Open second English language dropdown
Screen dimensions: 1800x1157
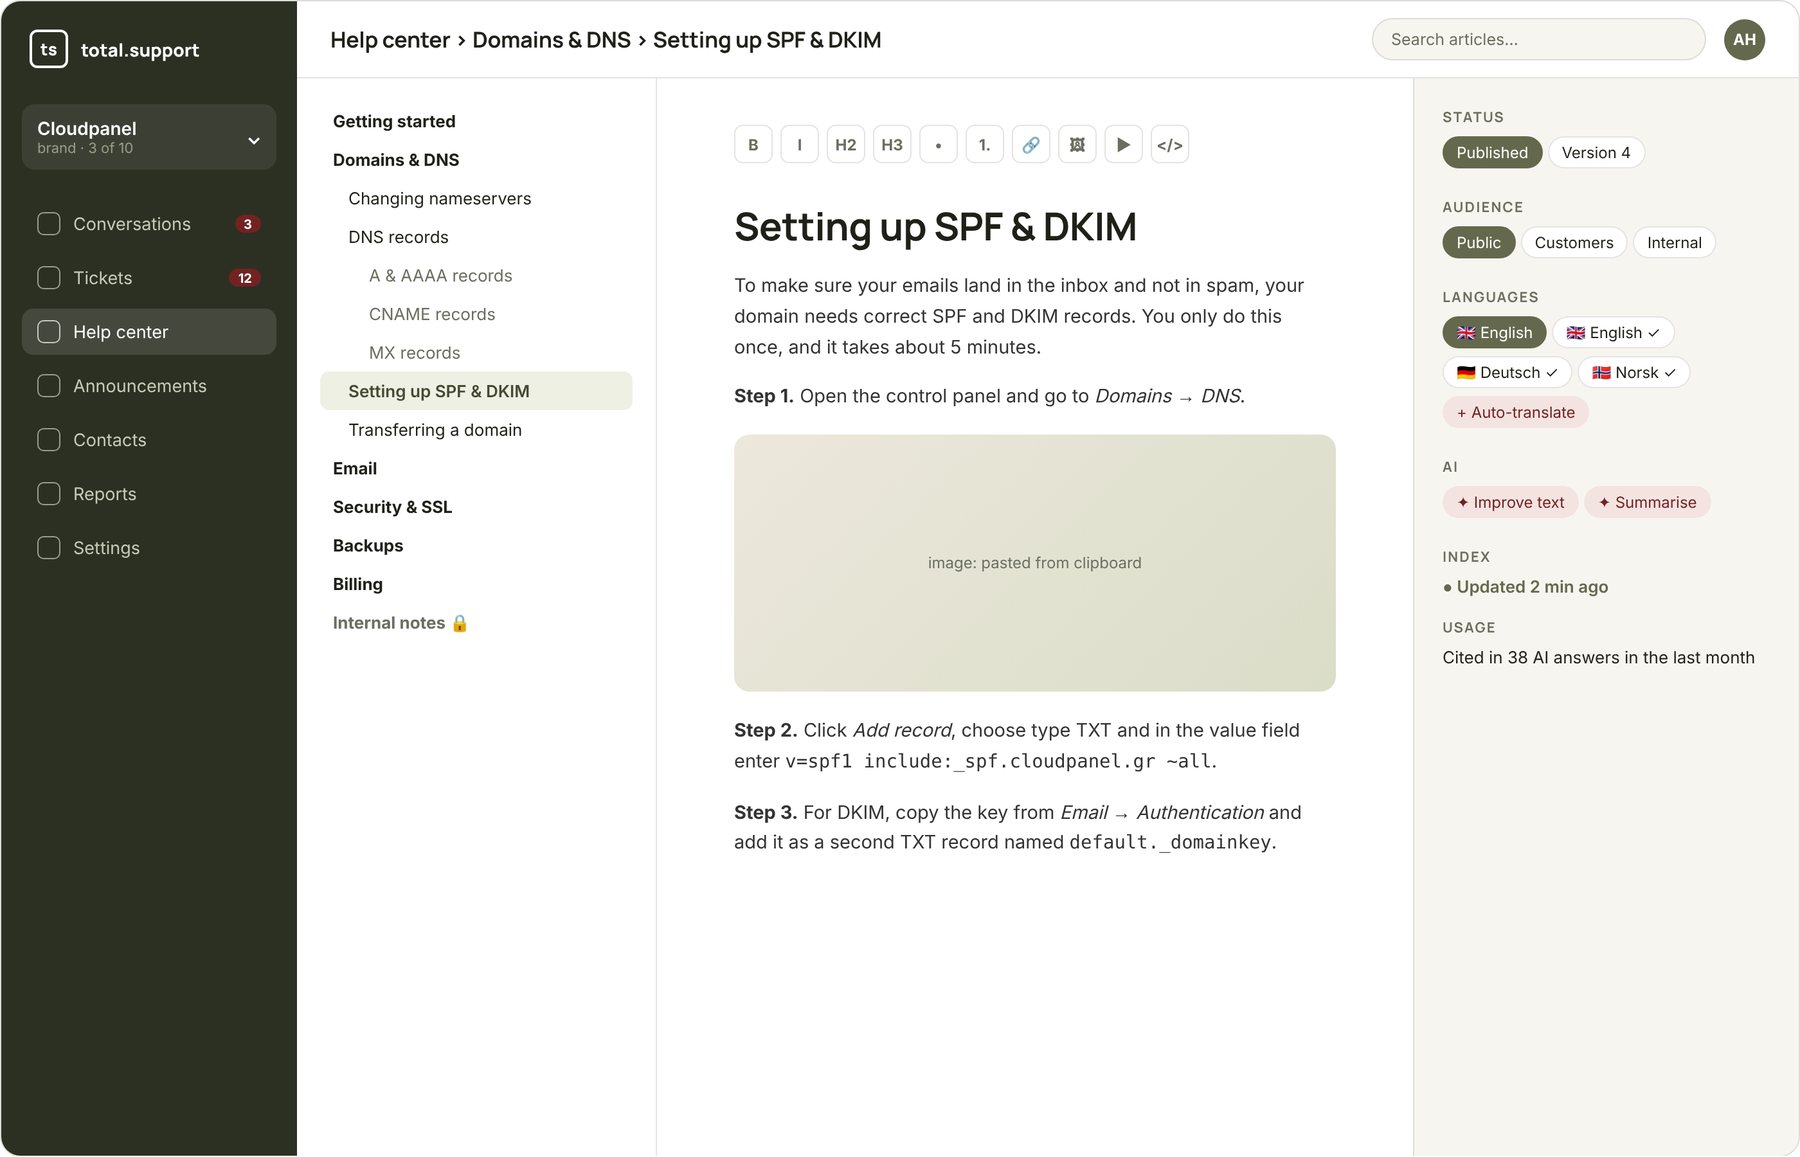[1613, 333]
